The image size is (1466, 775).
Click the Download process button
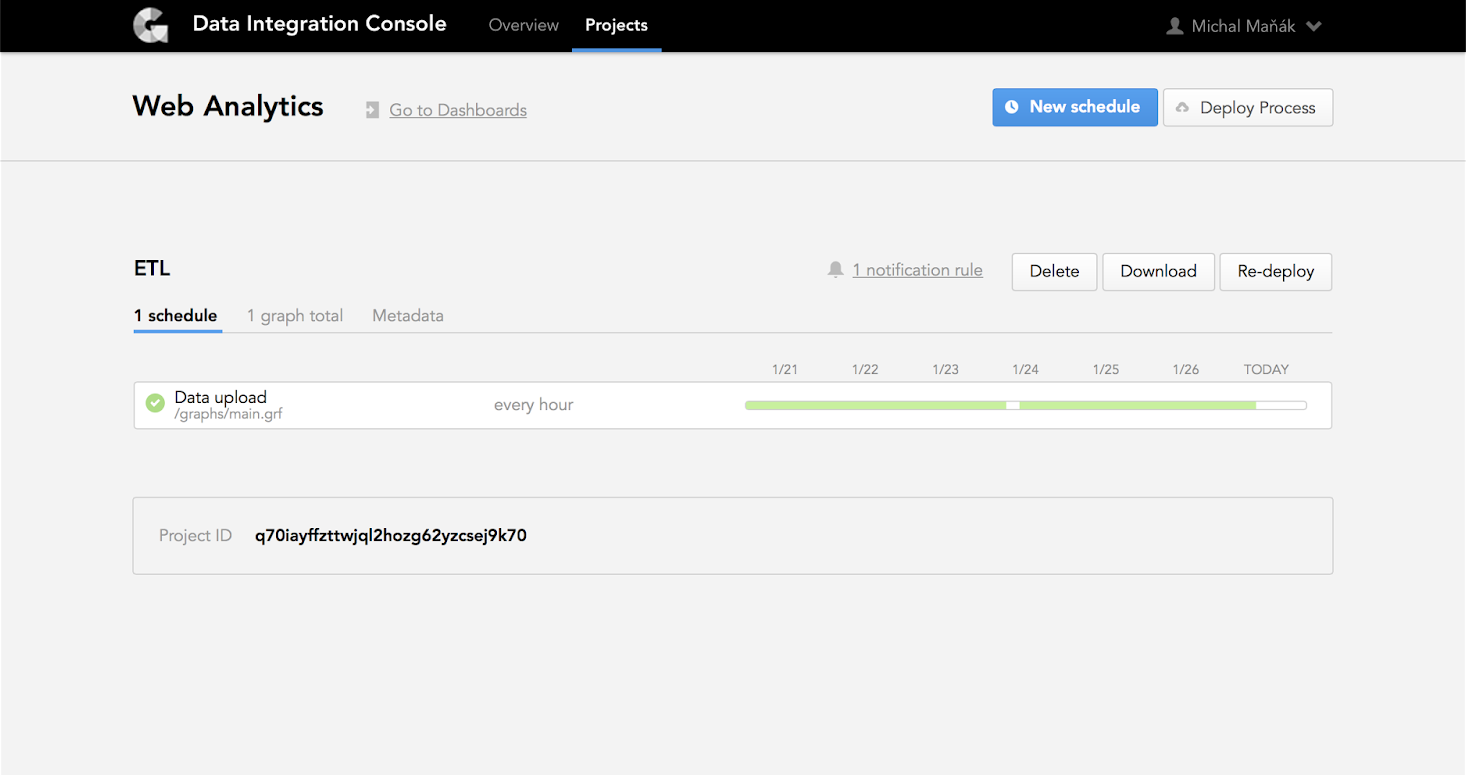(1158, 271)
